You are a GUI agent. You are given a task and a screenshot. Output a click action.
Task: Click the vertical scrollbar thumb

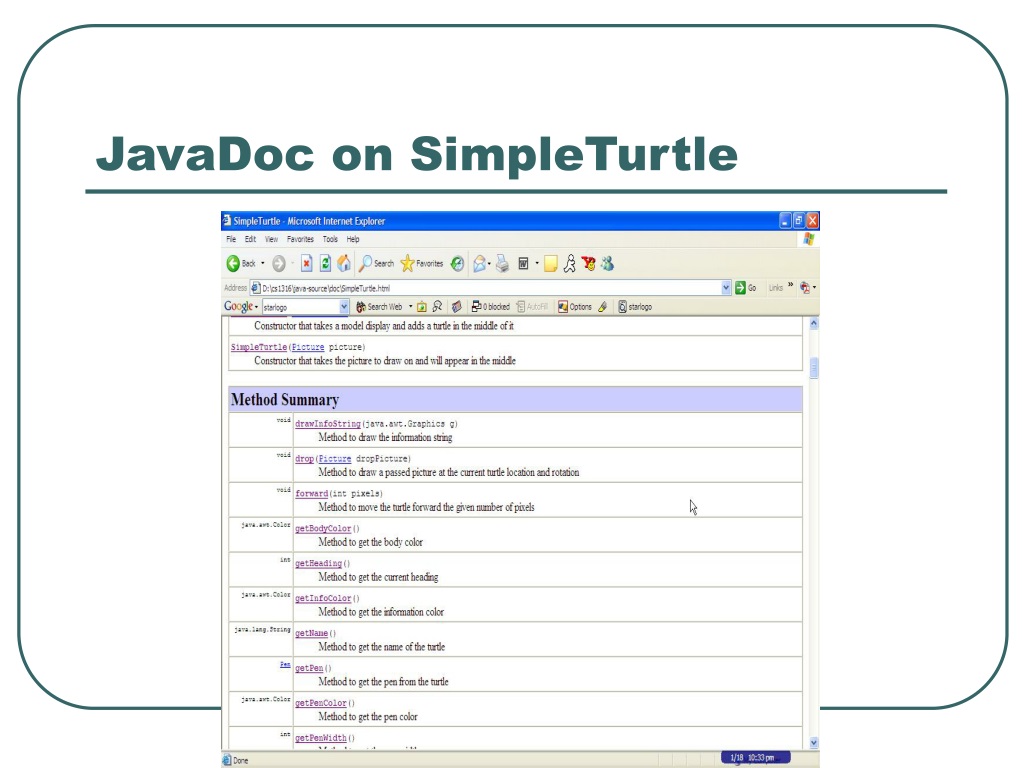point(814,368)
